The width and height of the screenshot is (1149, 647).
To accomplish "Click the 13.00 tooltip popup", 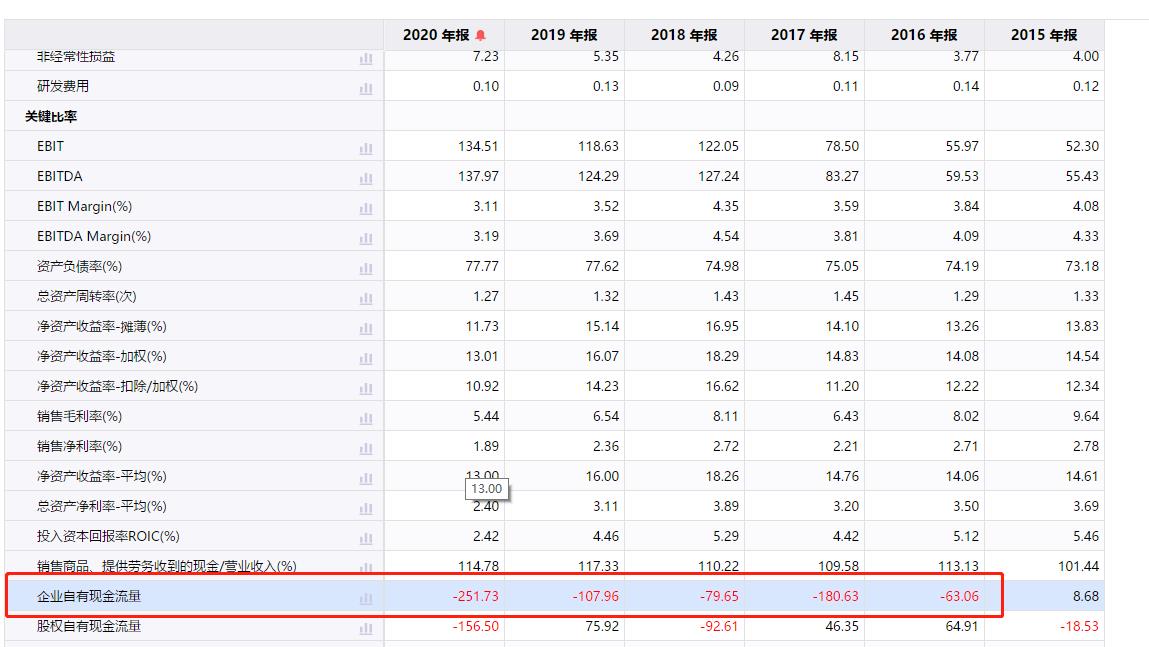I will 486,489.
